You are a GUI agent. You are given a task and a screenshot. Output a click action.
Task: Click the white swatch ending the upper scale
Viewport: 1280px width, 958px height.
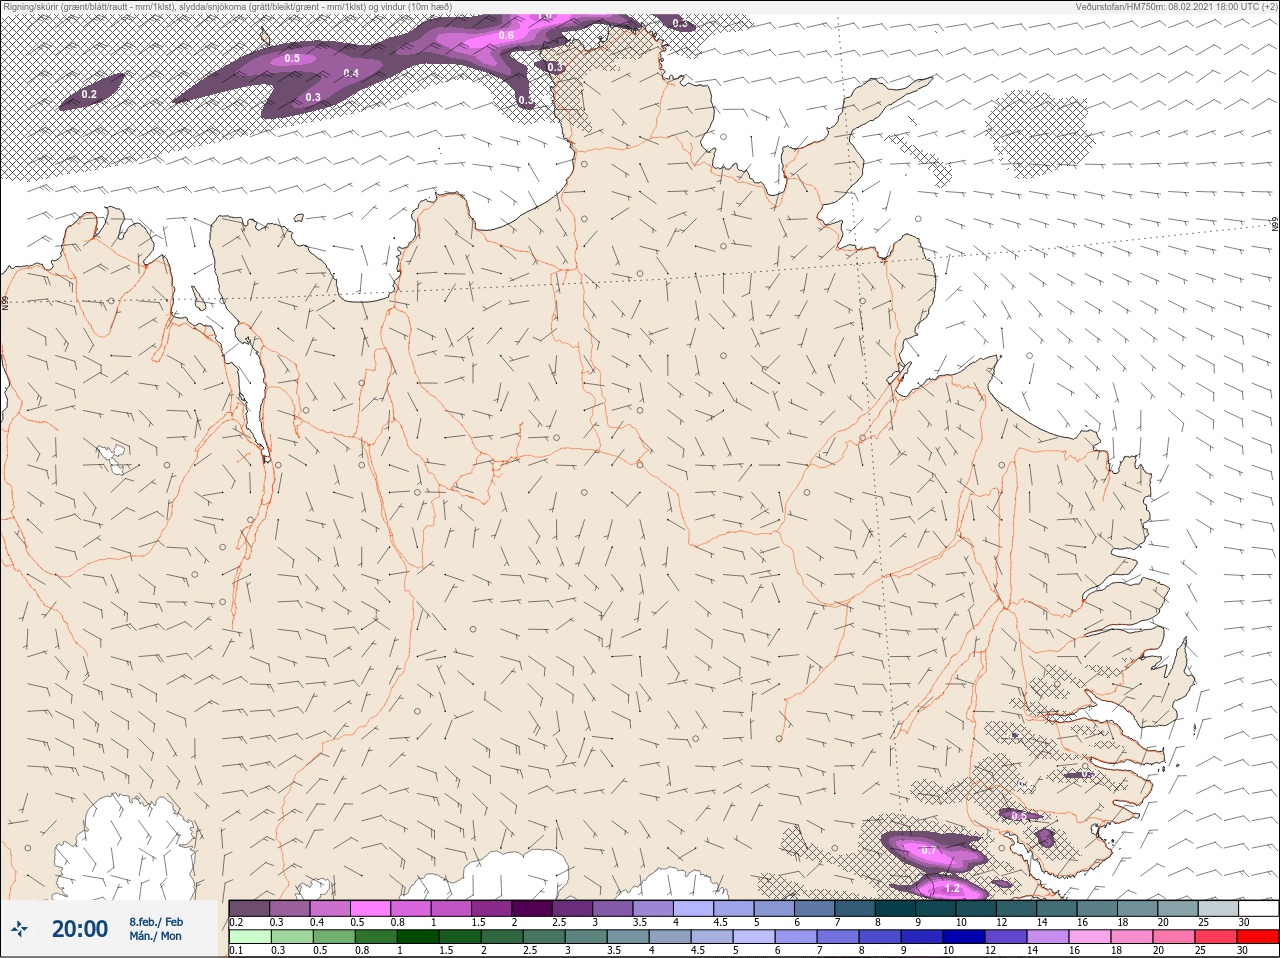pyautogui.click(x=1258, y=908)
